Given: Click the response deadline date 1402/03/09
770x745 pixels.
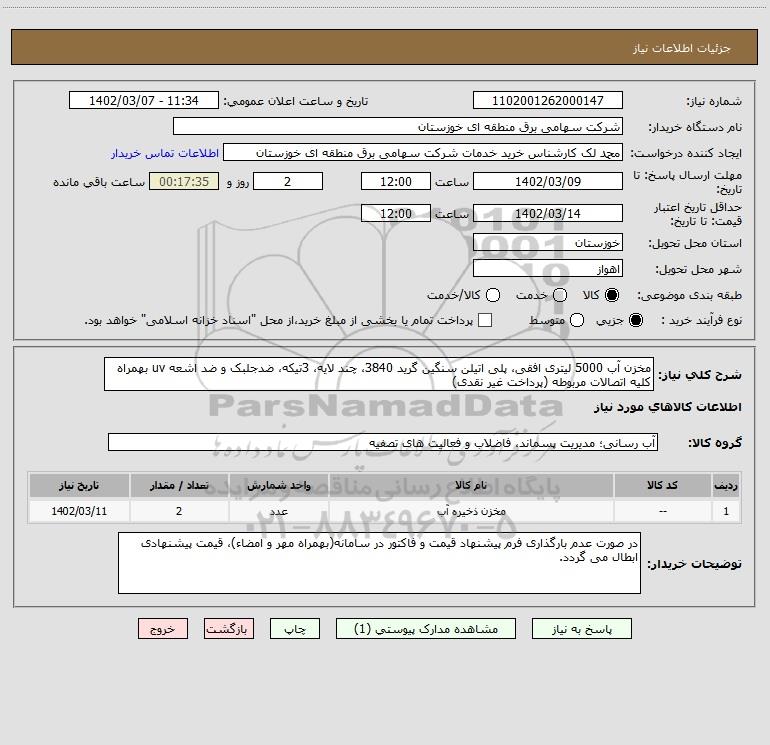Looking at the screenshot, I should (x=548, y=181).
